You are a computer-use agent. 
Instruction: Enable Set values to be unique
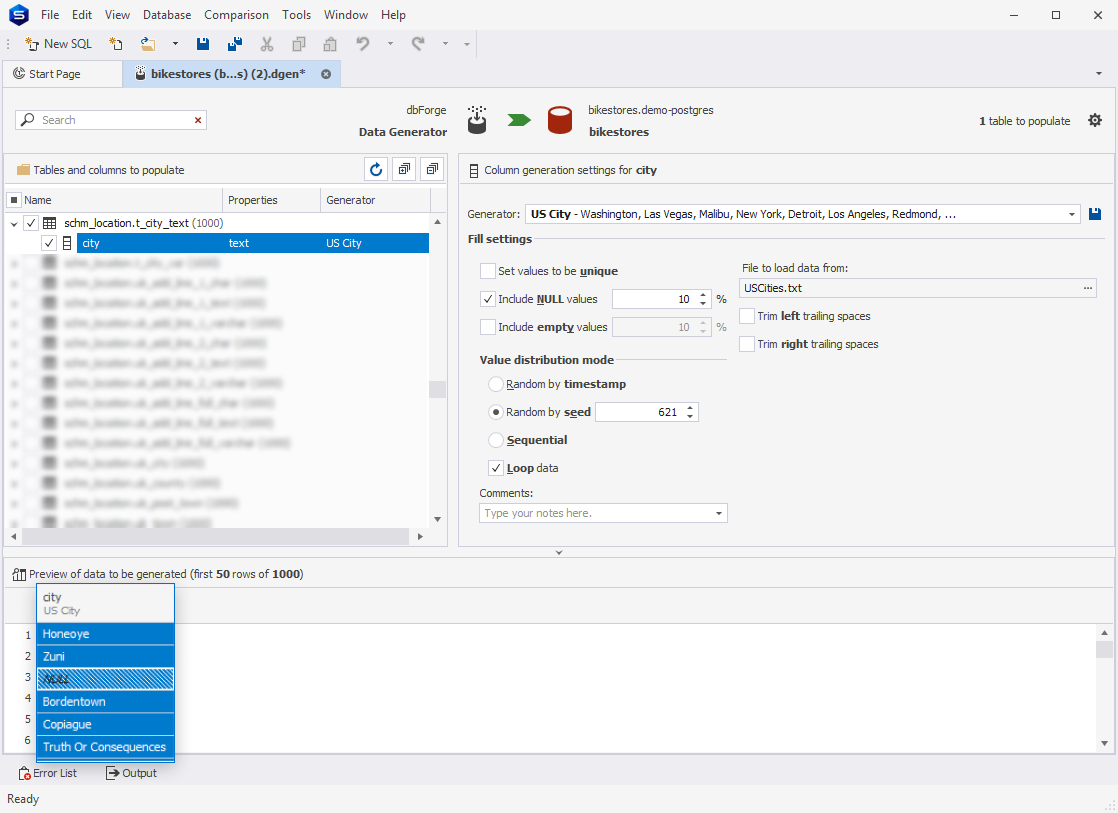(488, 271)
